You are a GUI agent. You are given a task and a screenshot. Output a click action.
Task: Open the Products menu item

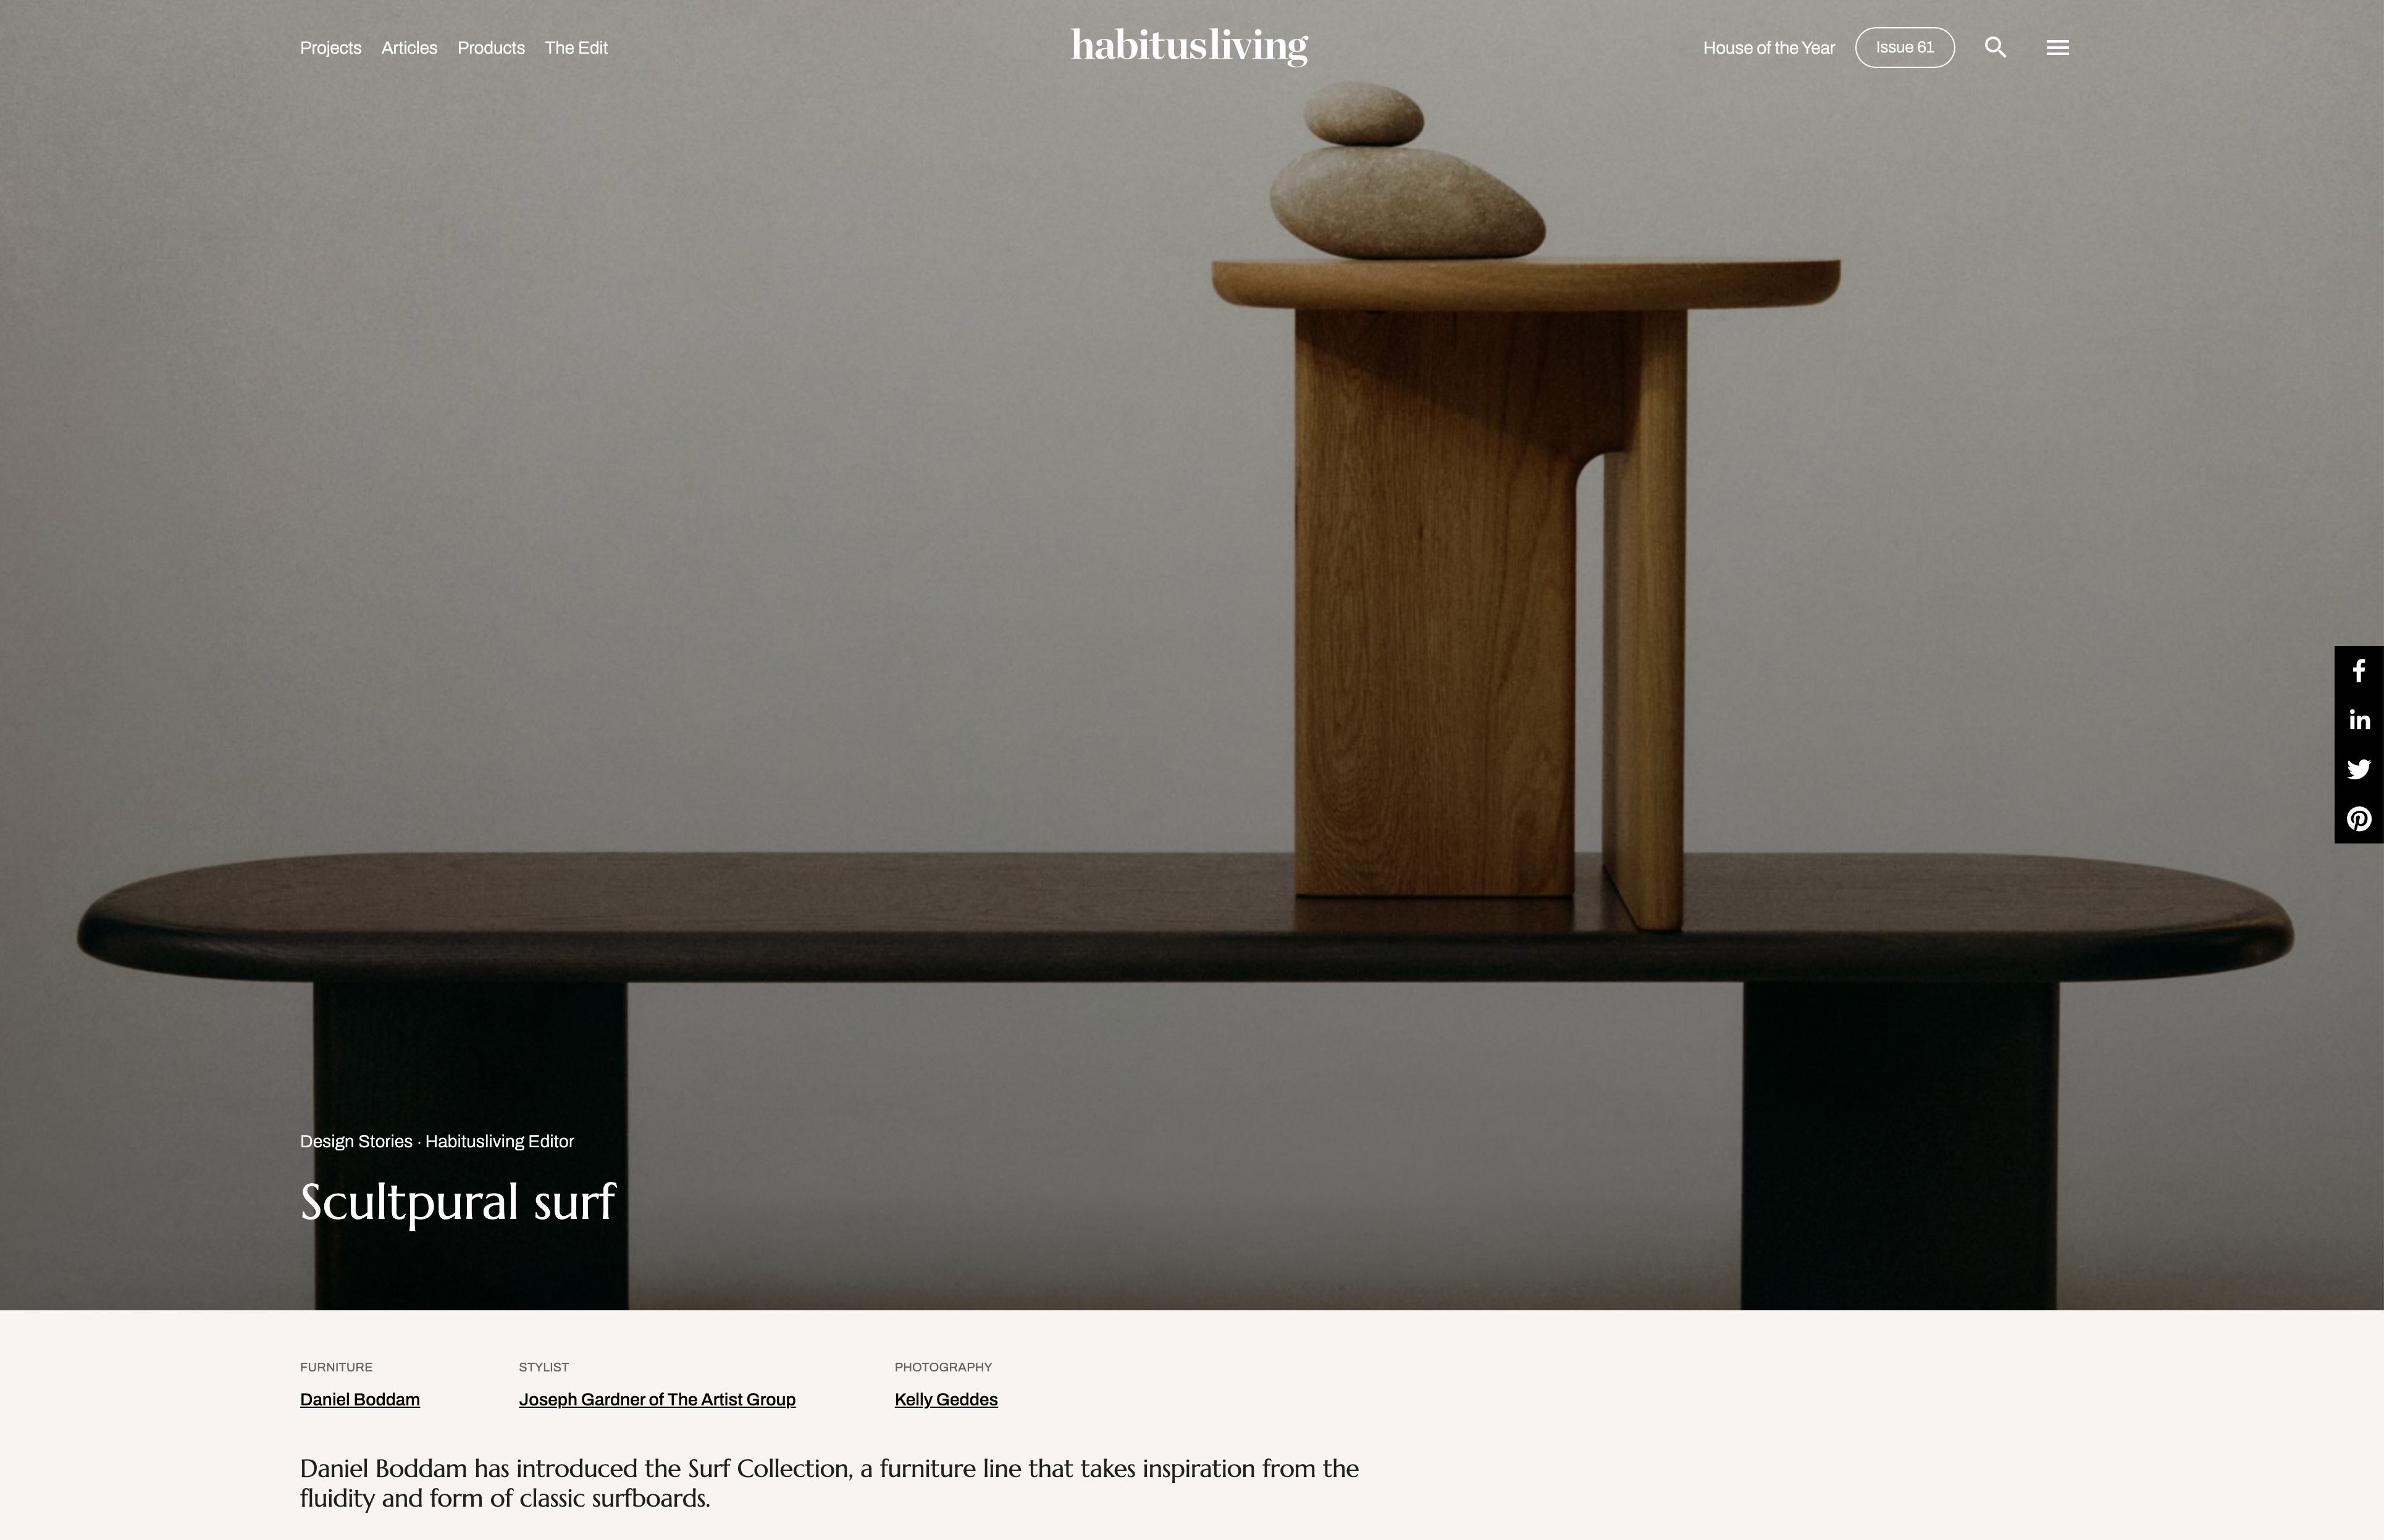[x=491, y=48]
